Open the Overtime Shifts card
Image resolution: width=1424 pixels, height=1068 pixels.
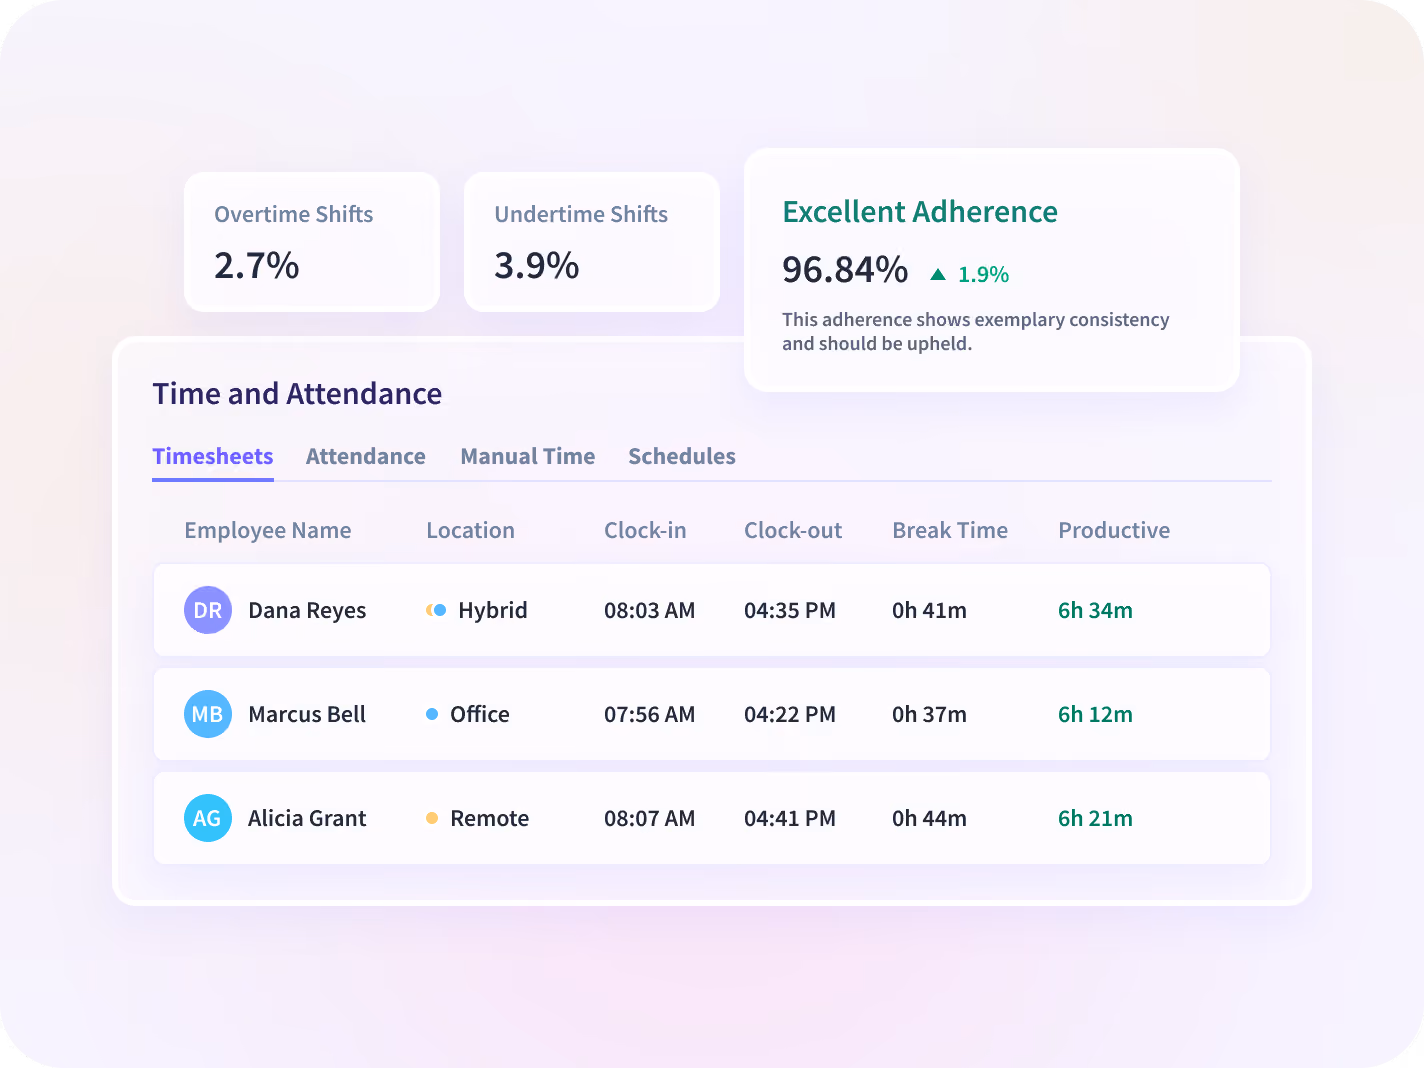pos(312,242)
